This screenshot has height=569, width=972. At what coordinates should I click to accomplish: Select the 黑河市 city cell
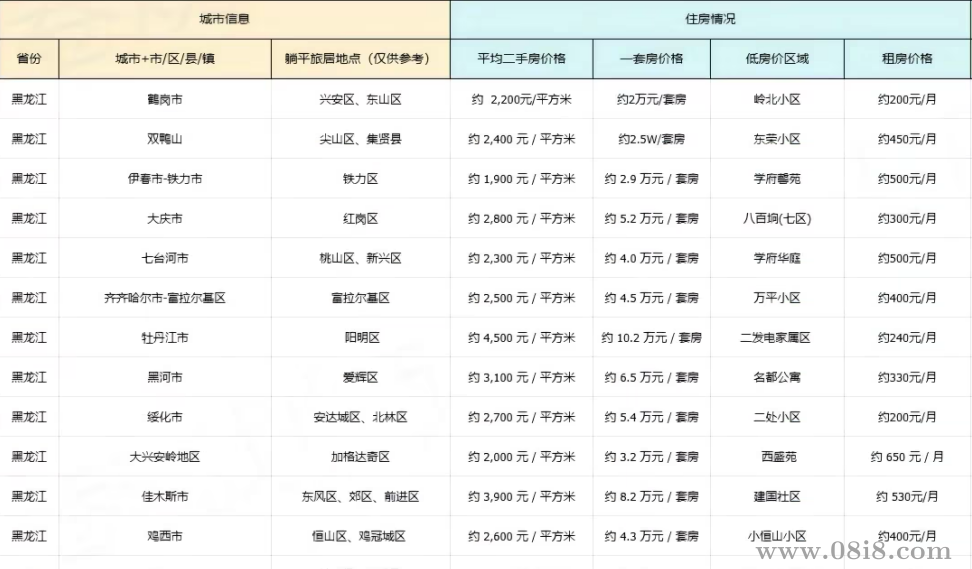pos(165,377)
